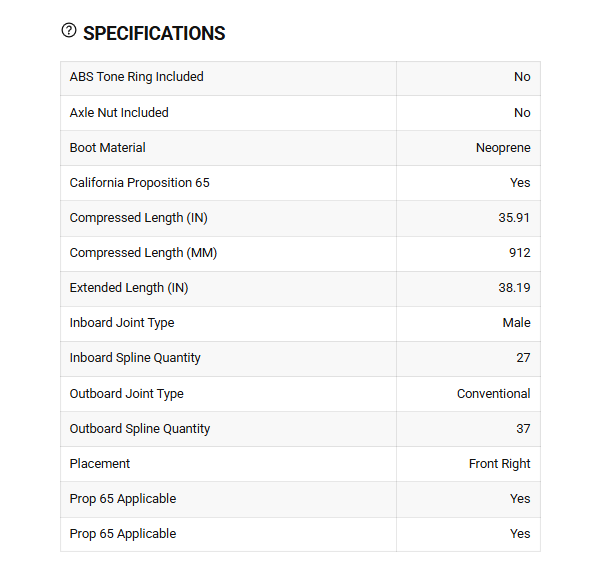596x576 pixels.
Task: Click the question mark help icon
Action: 69,30
